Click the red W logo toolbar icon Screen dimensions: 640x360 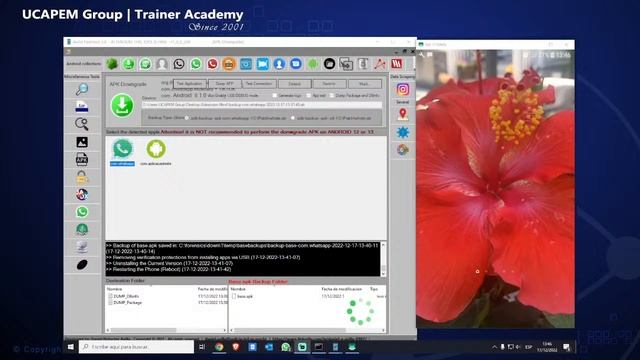[x=397, y=64]
